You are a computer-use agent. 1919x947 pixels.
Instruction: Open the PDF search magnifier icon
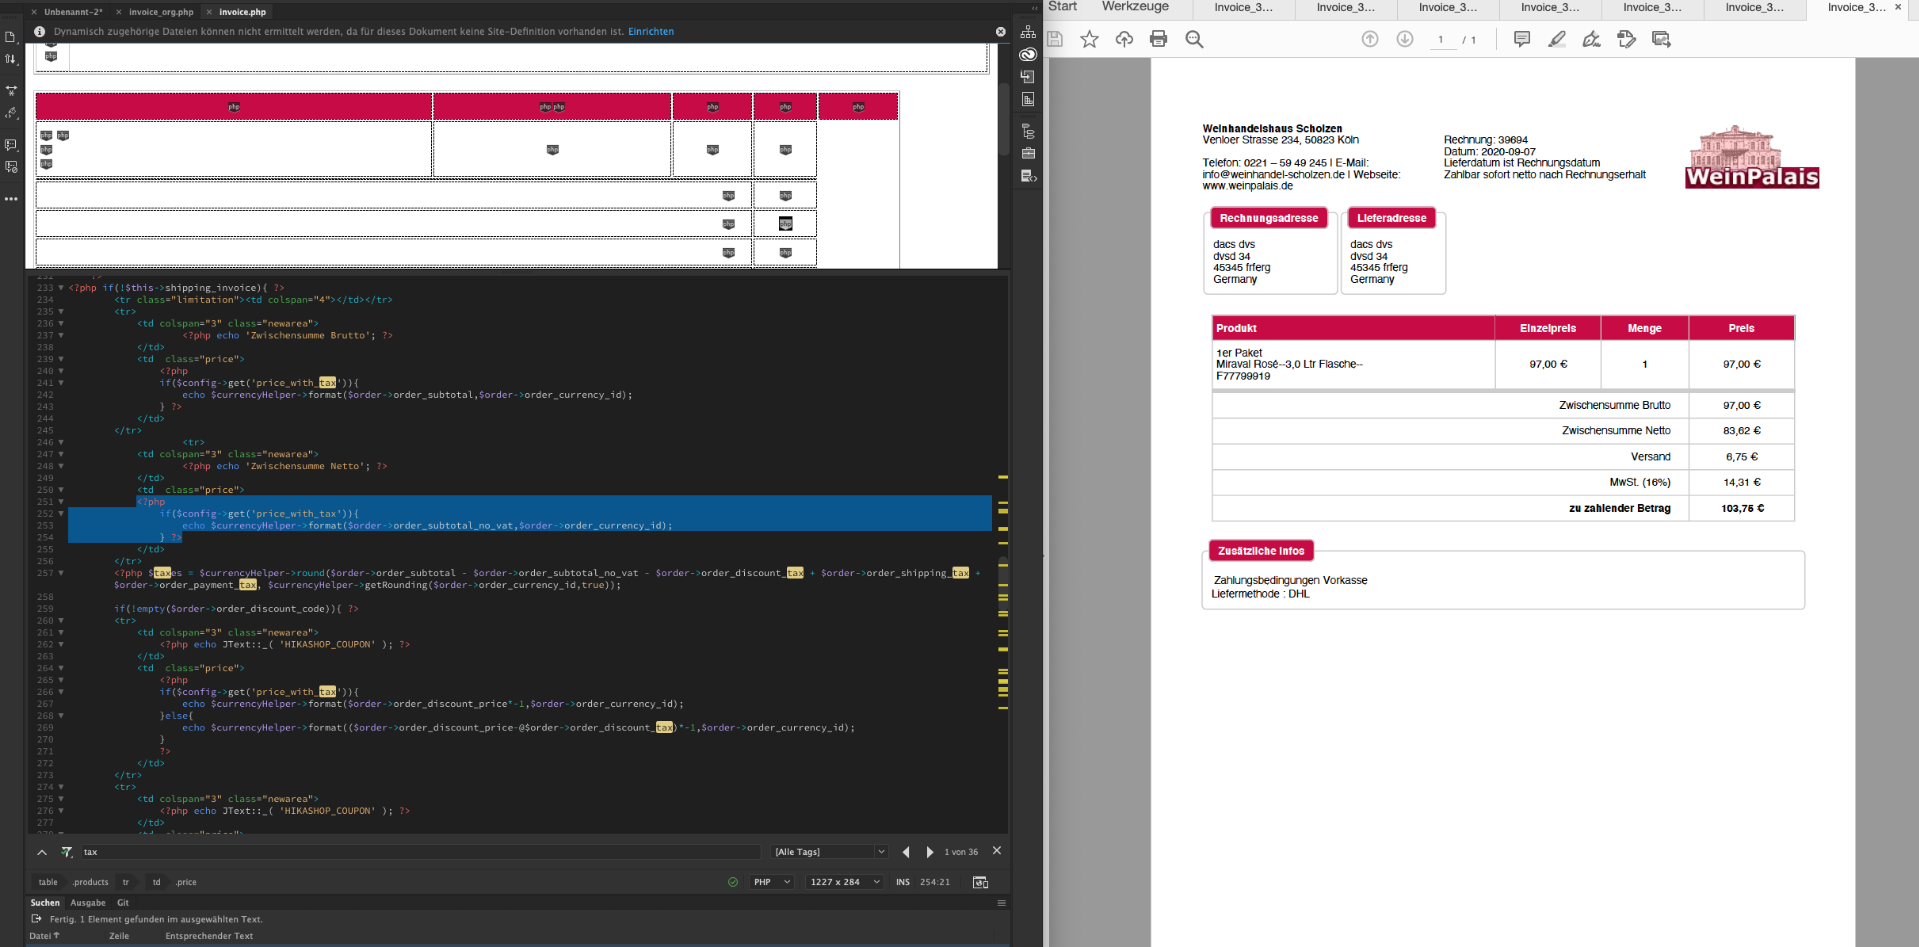coord(1194,39)
